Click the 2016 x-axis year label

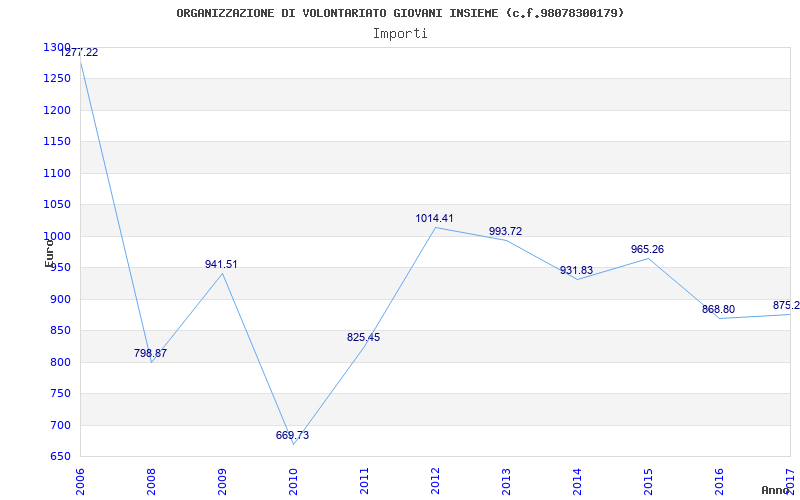[x=718, y=482]
